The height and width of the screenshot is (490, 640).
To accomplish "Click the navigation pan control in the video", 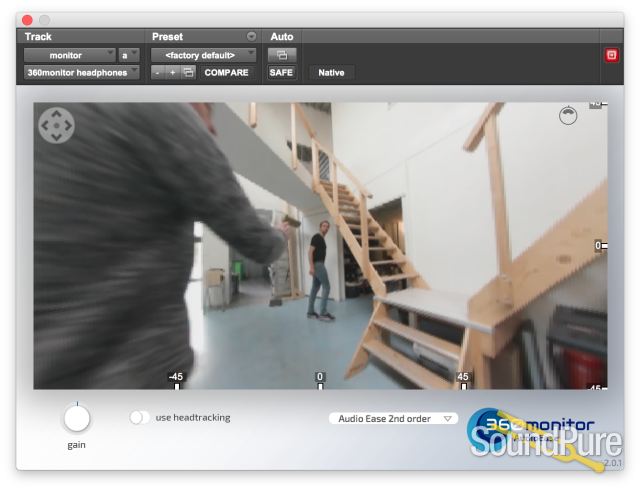I will pos(56,126).
